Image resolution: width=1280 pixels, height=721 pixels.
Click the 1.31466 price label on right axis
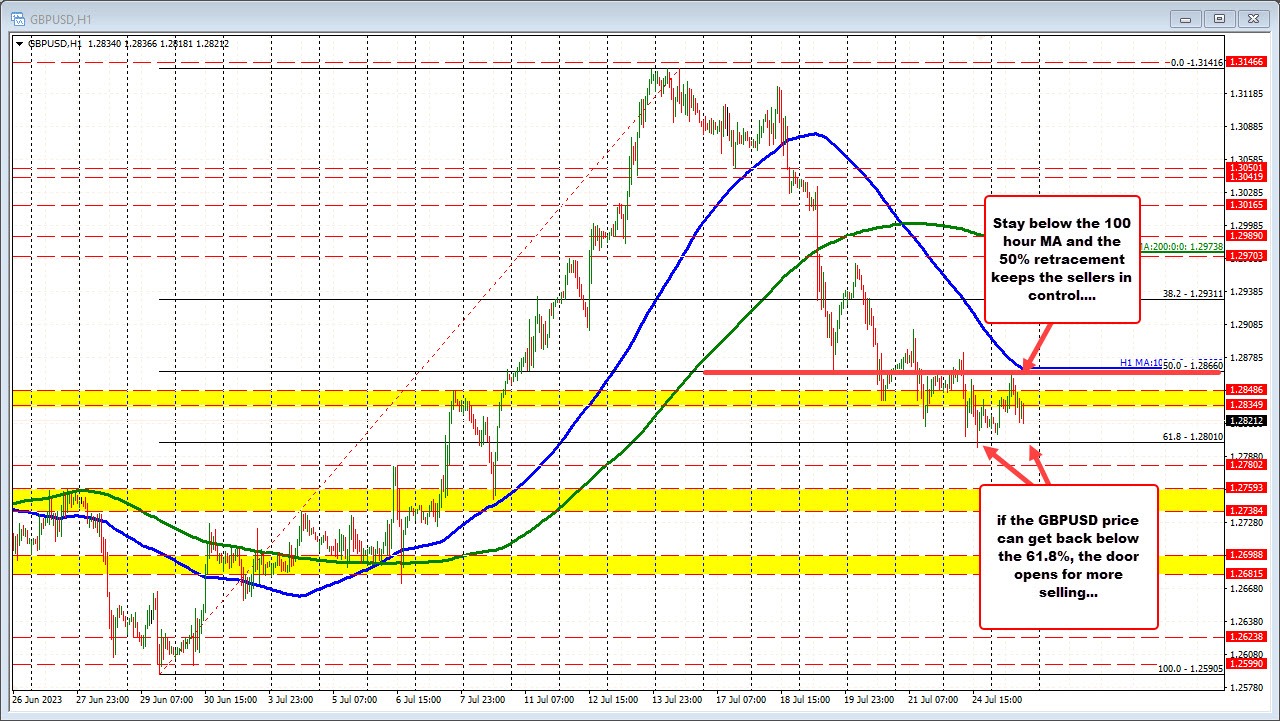(1248, 61)
